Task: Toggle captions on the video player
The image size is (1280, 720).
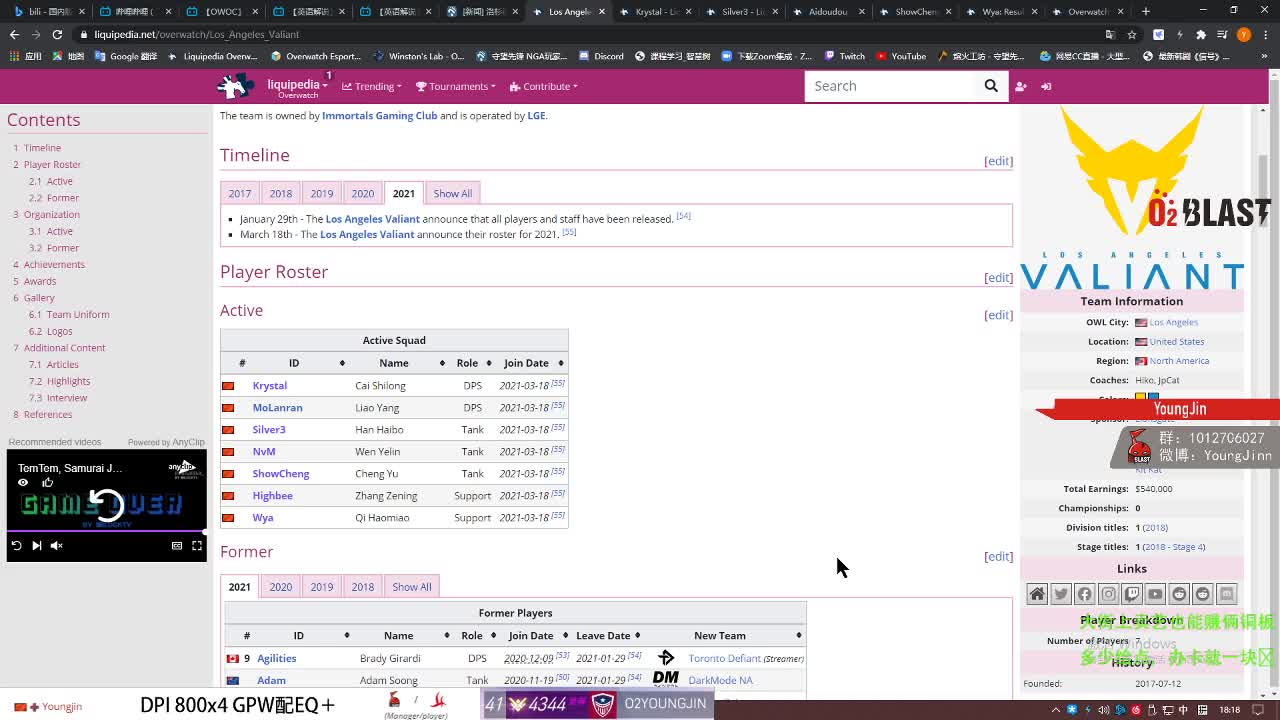Action: click(177, 545)
